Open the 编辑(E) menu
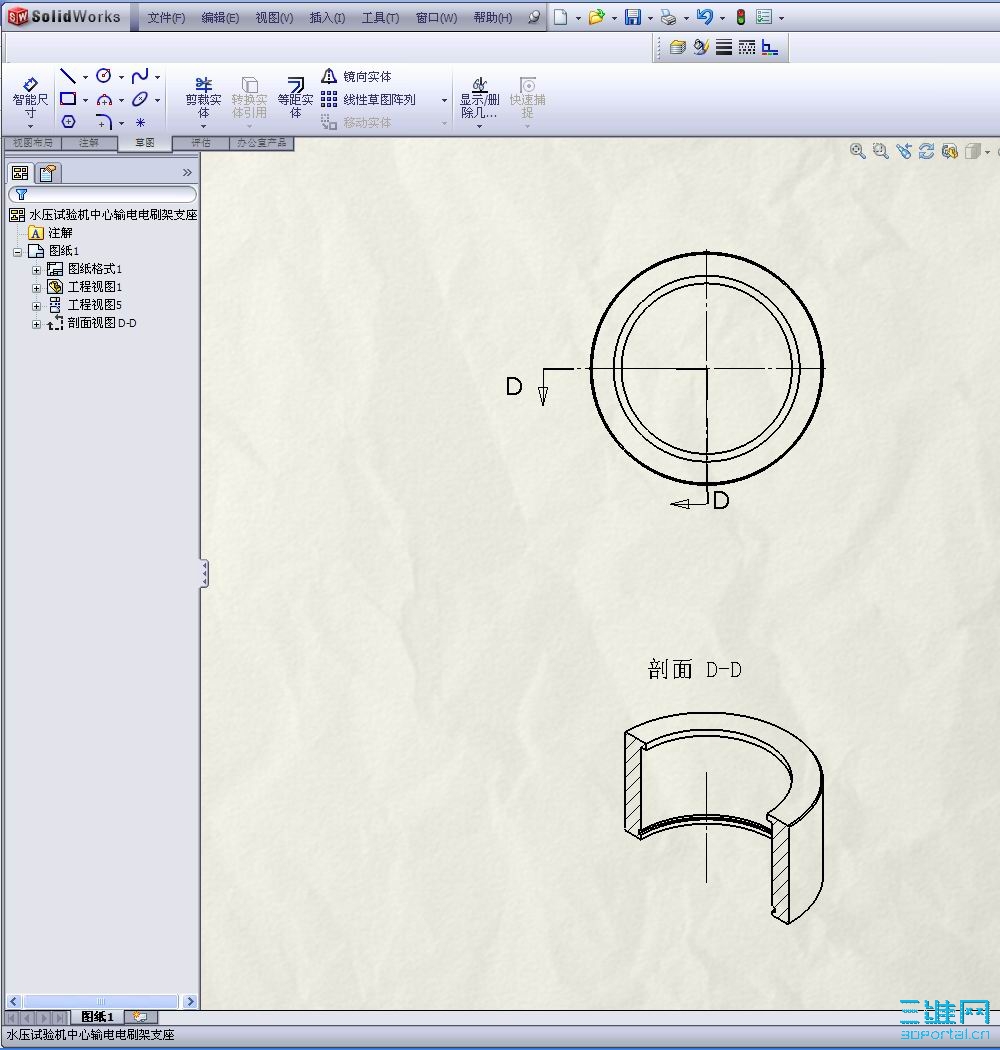This screenshot has height=1050, width=1000. click(220, 17)
